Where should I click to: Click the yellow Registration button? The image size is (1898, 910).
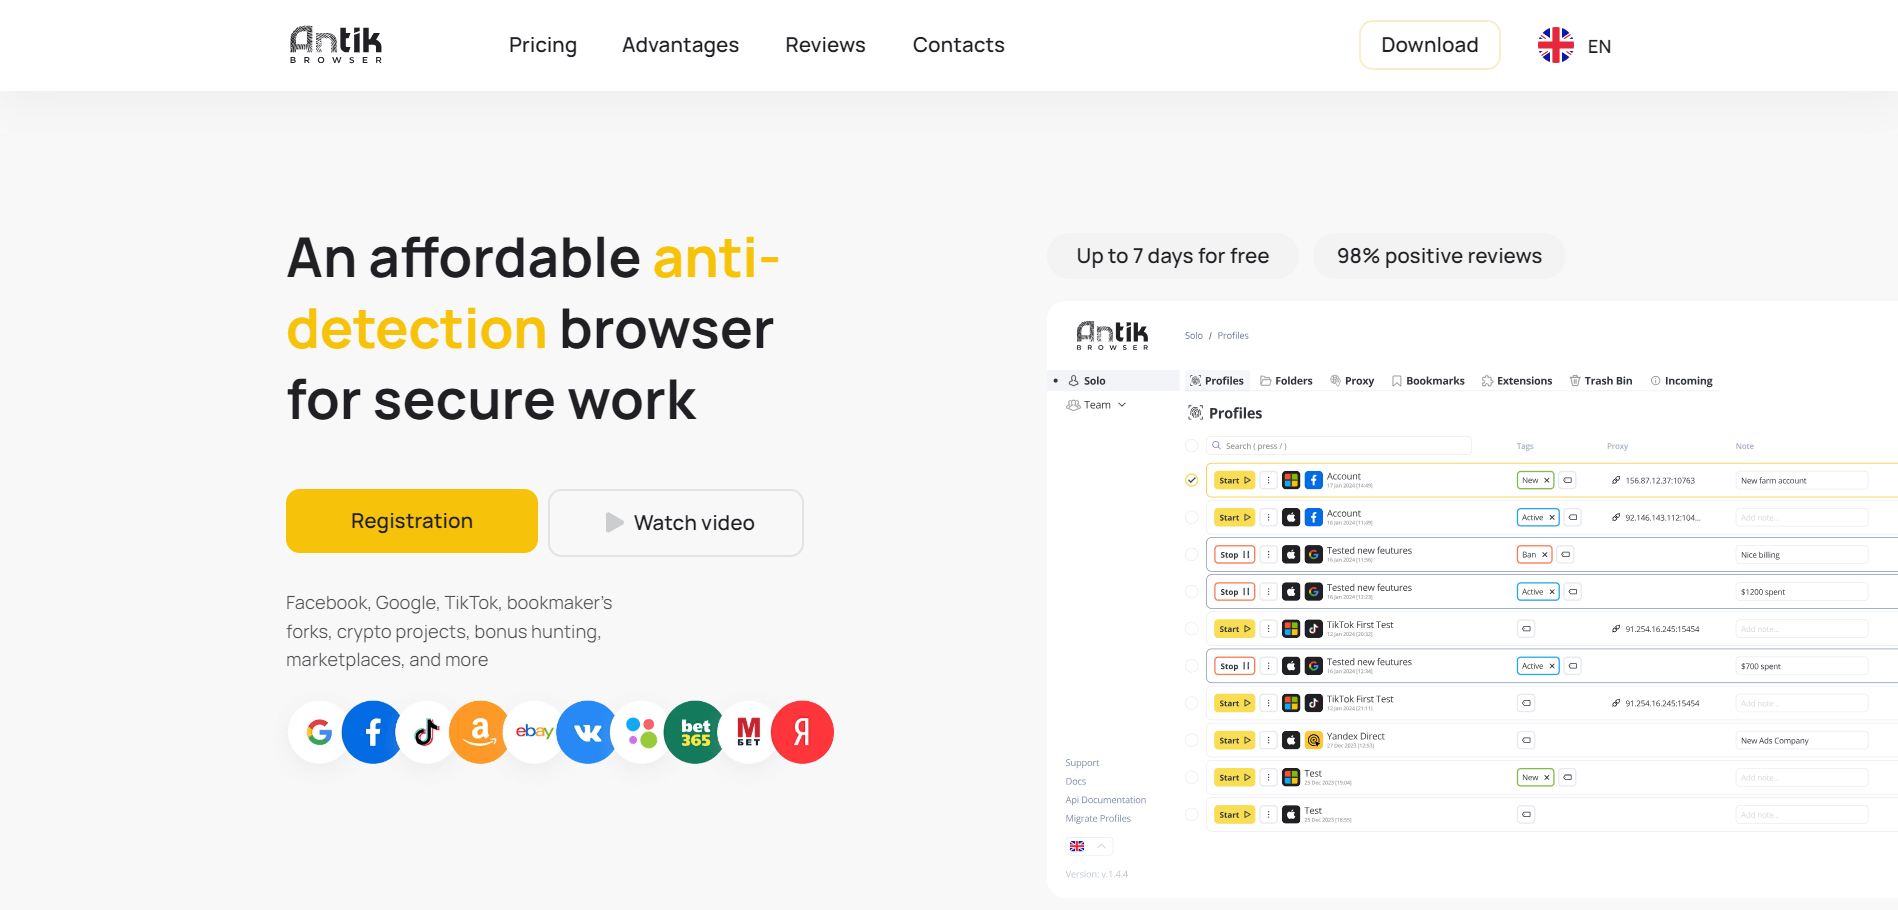412,521
